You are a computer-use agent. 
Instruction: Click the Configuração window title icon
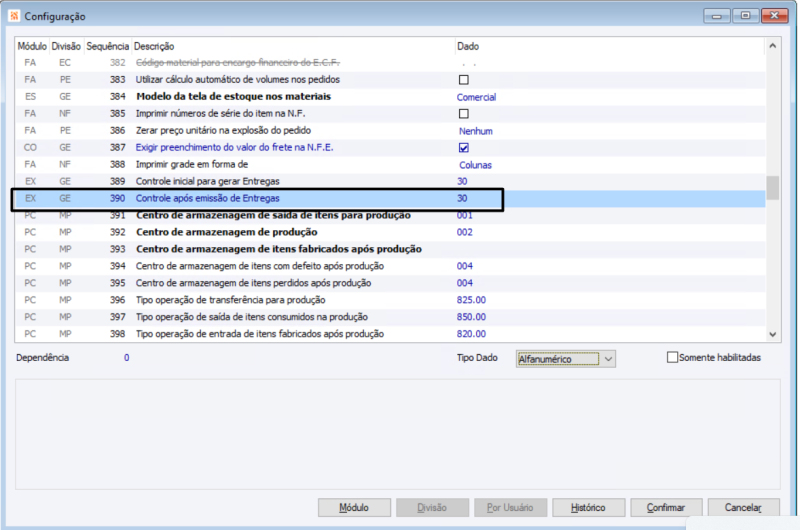pyautogui.click(x=14, y=16)
